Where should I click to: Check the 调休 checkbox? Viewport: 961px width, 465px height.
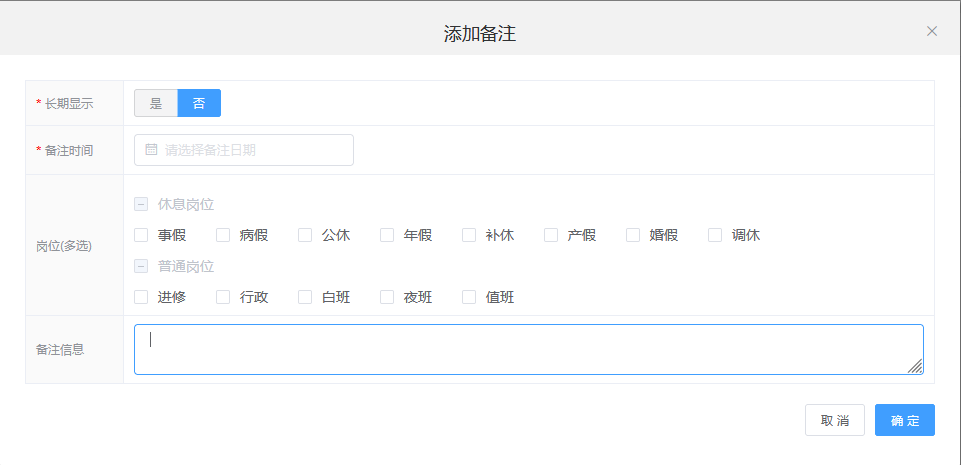(x=715, y=235)
